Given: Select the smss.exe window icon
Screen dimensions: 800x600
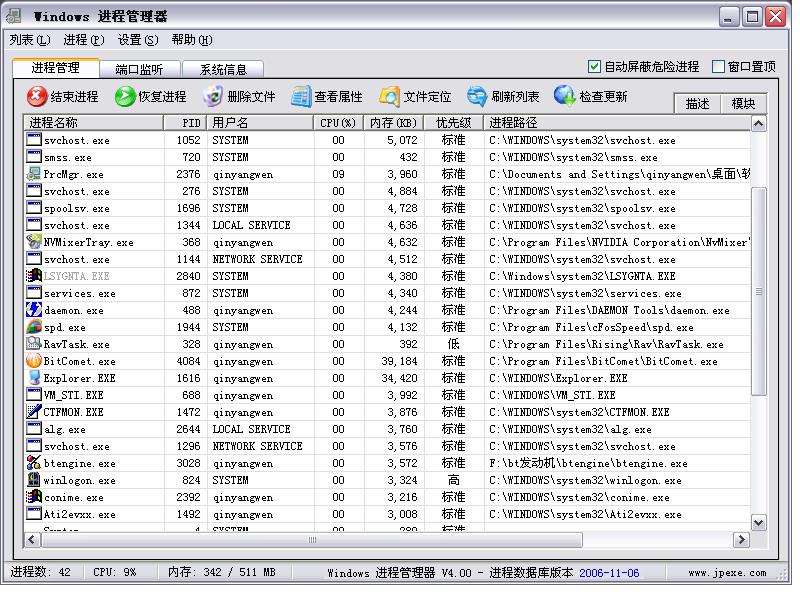Looking at the screenshot, I should pyautogui.click(x=34, y=157).
